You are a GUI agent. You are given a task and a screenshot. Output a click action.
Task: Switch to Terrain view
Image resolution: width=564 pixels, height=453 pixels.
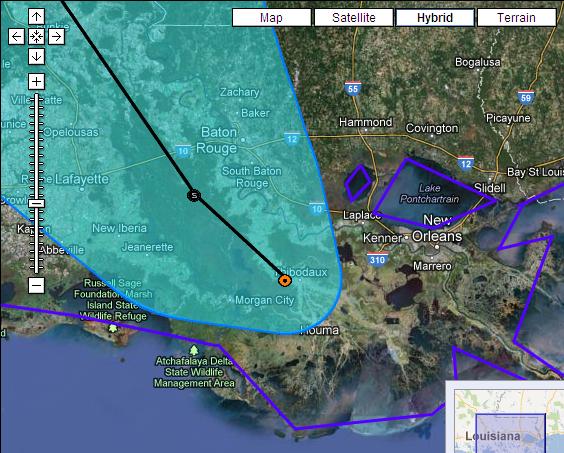click(517, 17)
